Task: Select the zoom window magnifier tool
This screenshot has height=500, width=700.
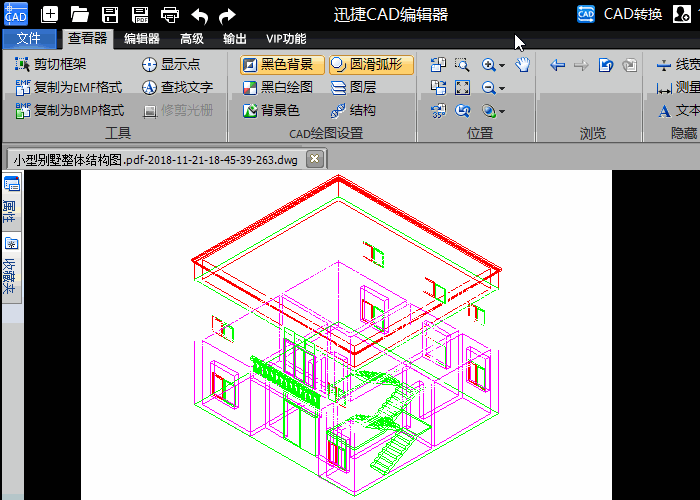Action: tap(462, 65)
